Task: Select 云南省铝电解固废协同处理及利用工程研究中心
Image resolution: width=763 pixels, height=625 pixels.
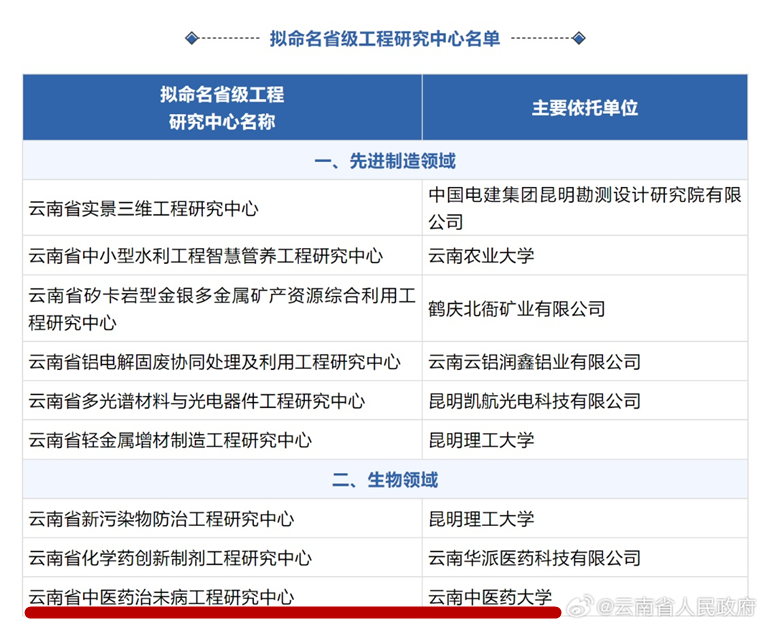Action: 222,362
